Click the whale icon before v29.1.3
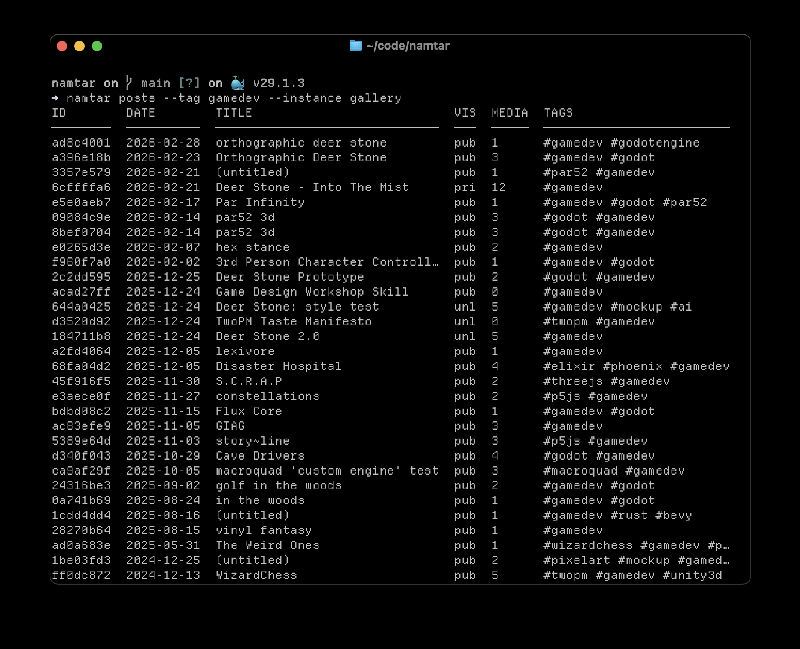This screenshot has width=800, height=649. [237, 83]
